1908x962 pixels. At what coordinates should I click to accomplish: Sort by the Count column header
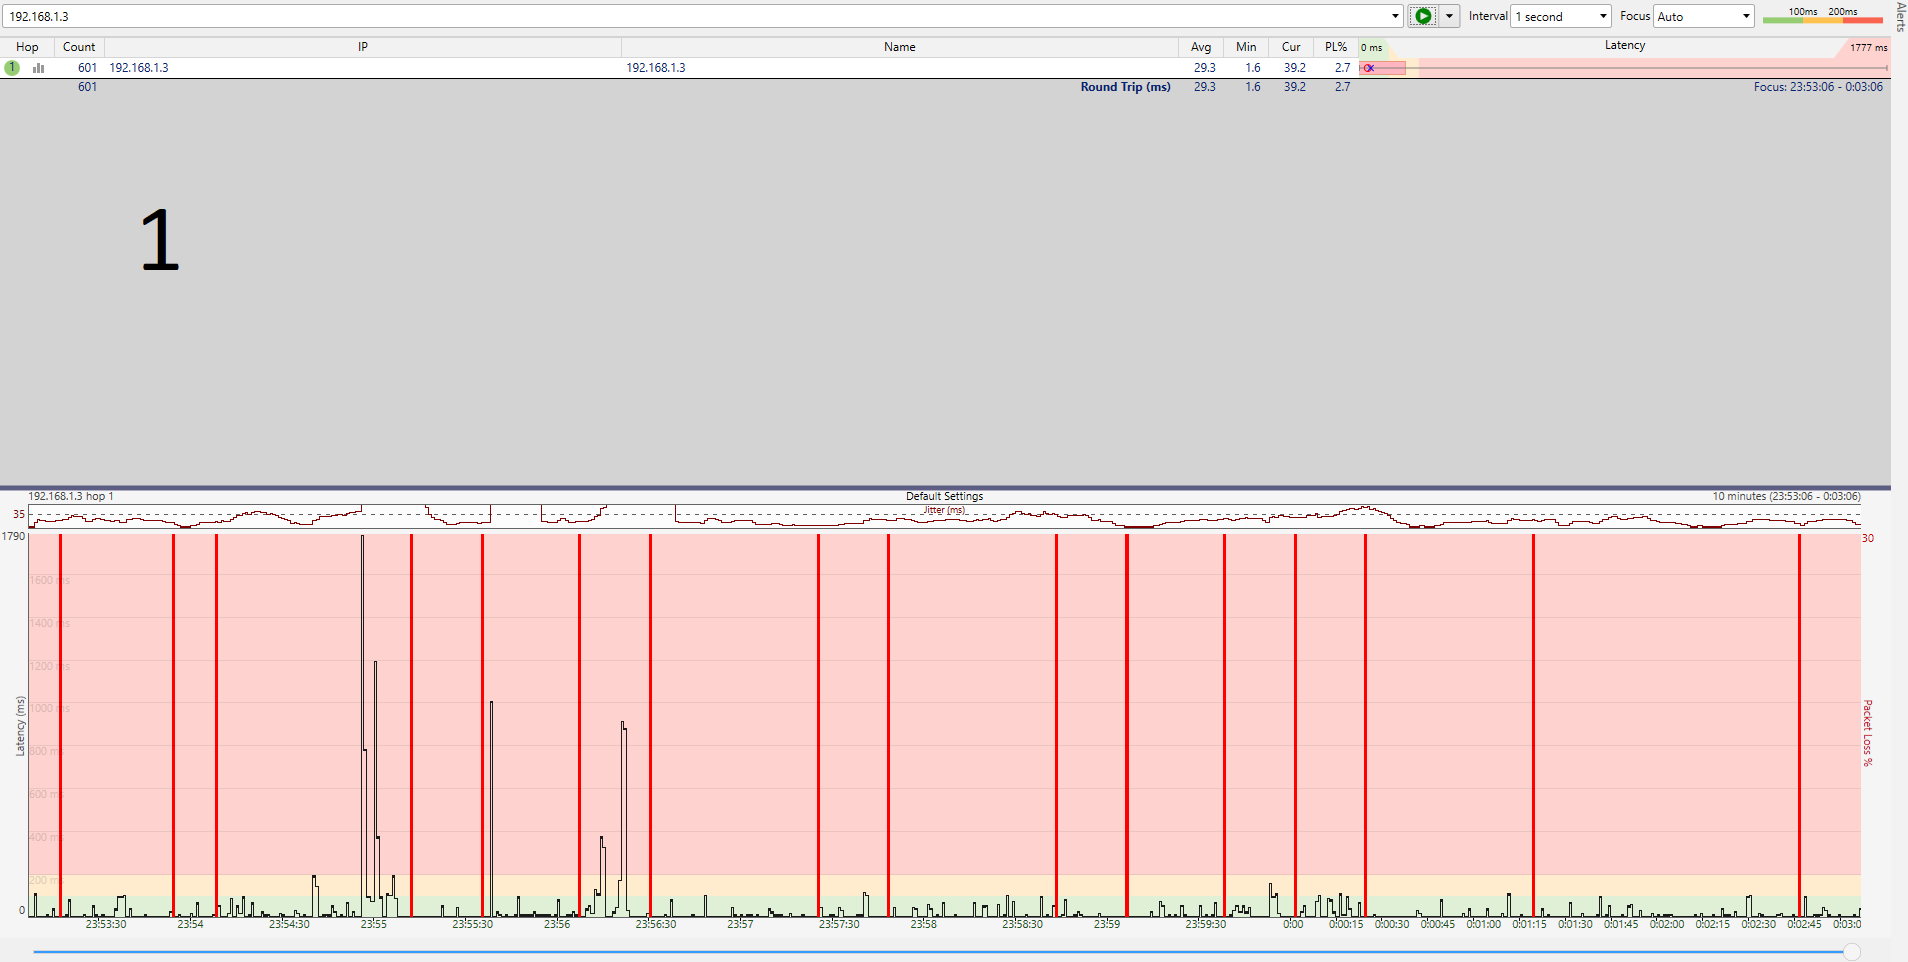(x=79, y=47)
